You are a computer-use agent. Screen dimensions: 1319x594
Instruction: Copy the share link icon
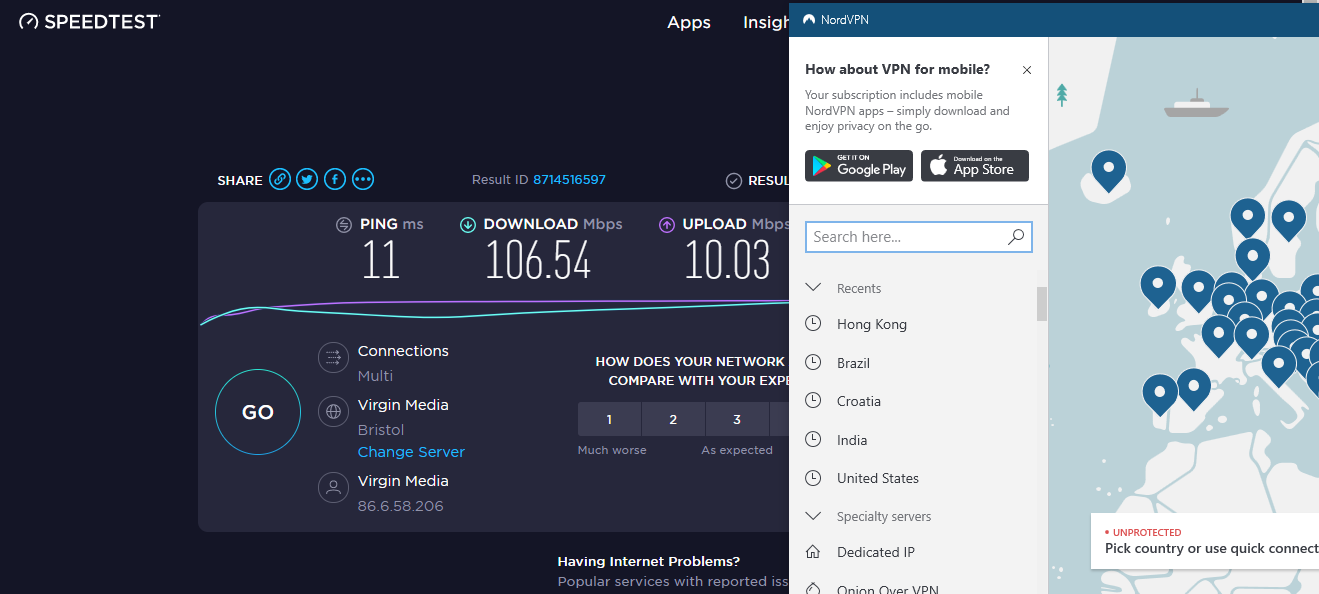[280, 180]
